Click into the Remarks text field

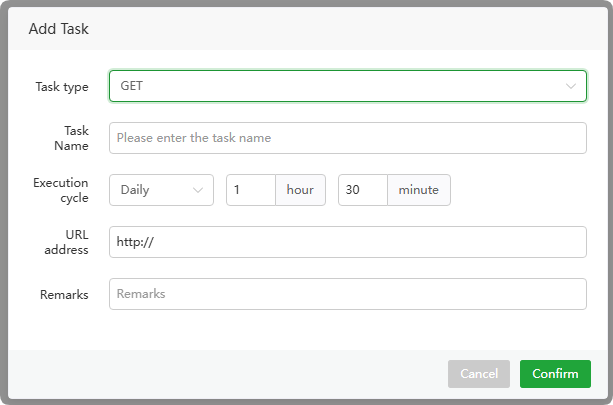(347, 294)
